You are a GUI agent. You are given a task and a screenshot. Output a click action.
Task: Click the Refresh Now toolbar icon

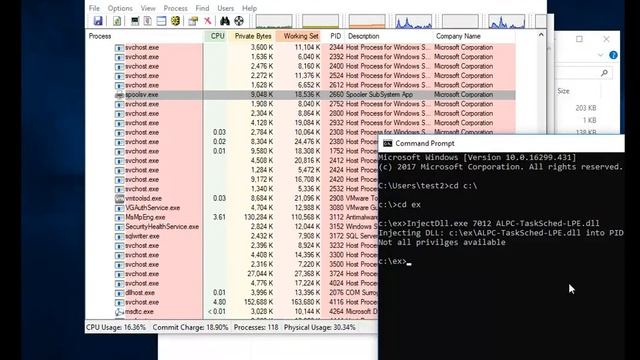117,21
